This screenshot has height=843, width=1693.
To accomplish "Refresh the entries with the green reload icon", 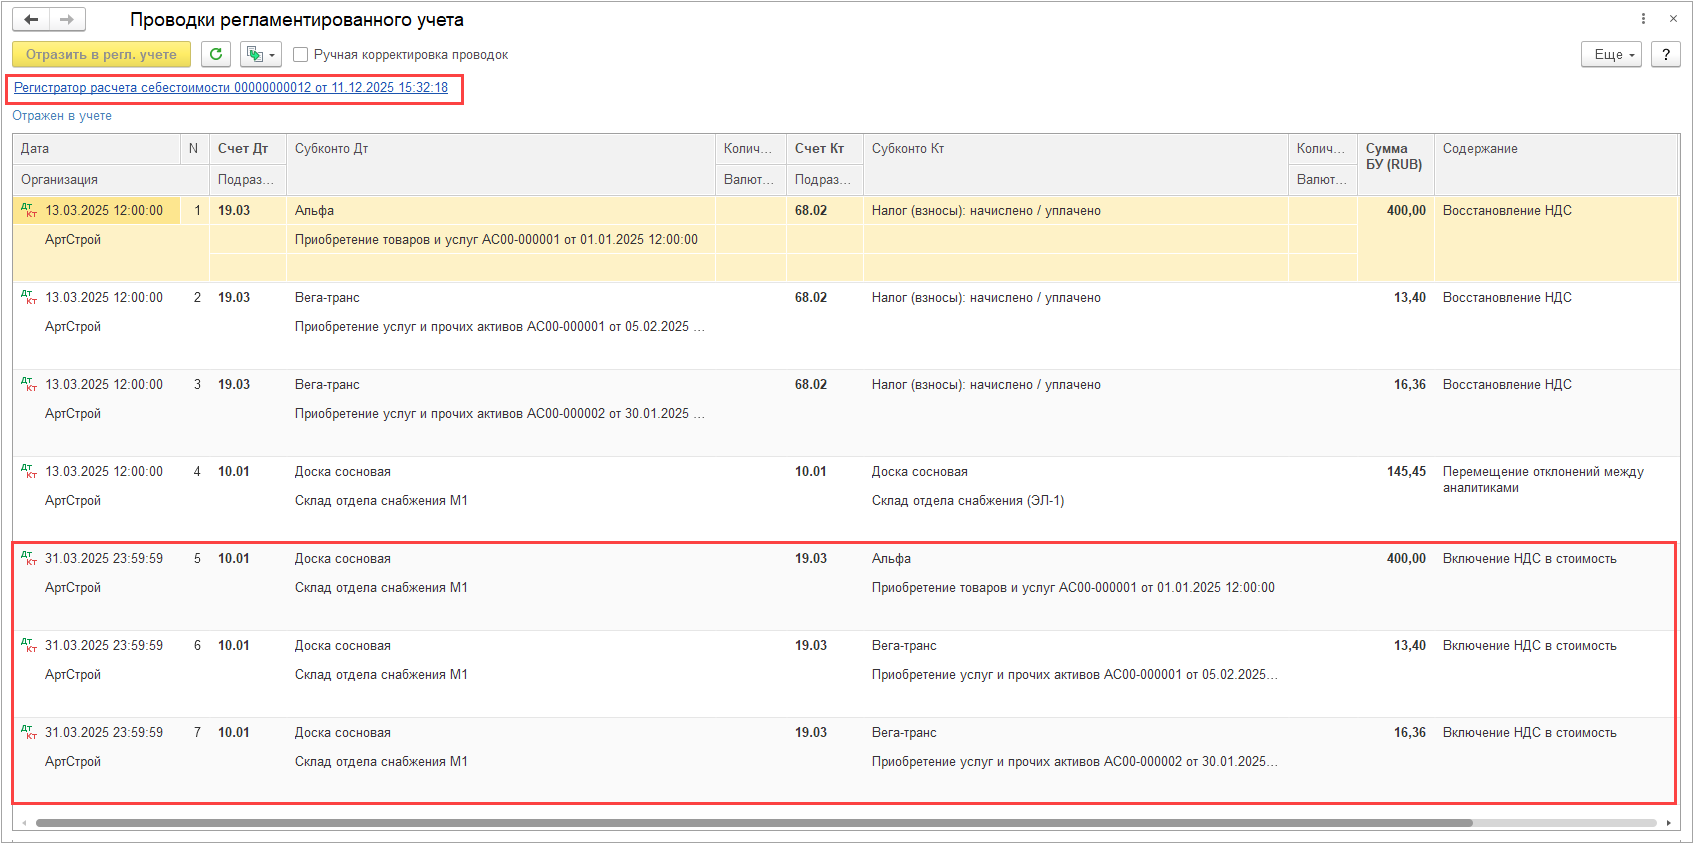I will pos(216,54).
